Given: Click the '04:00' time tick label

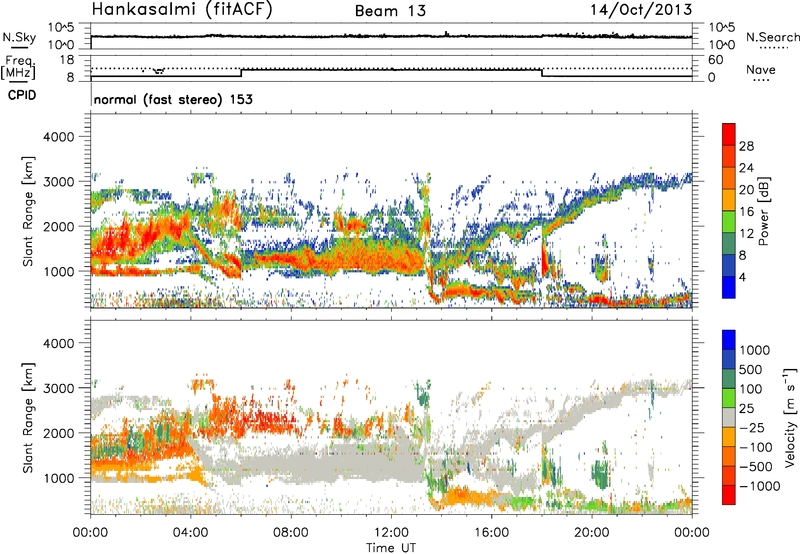Looking at the screenshot, I should (191, 533).
